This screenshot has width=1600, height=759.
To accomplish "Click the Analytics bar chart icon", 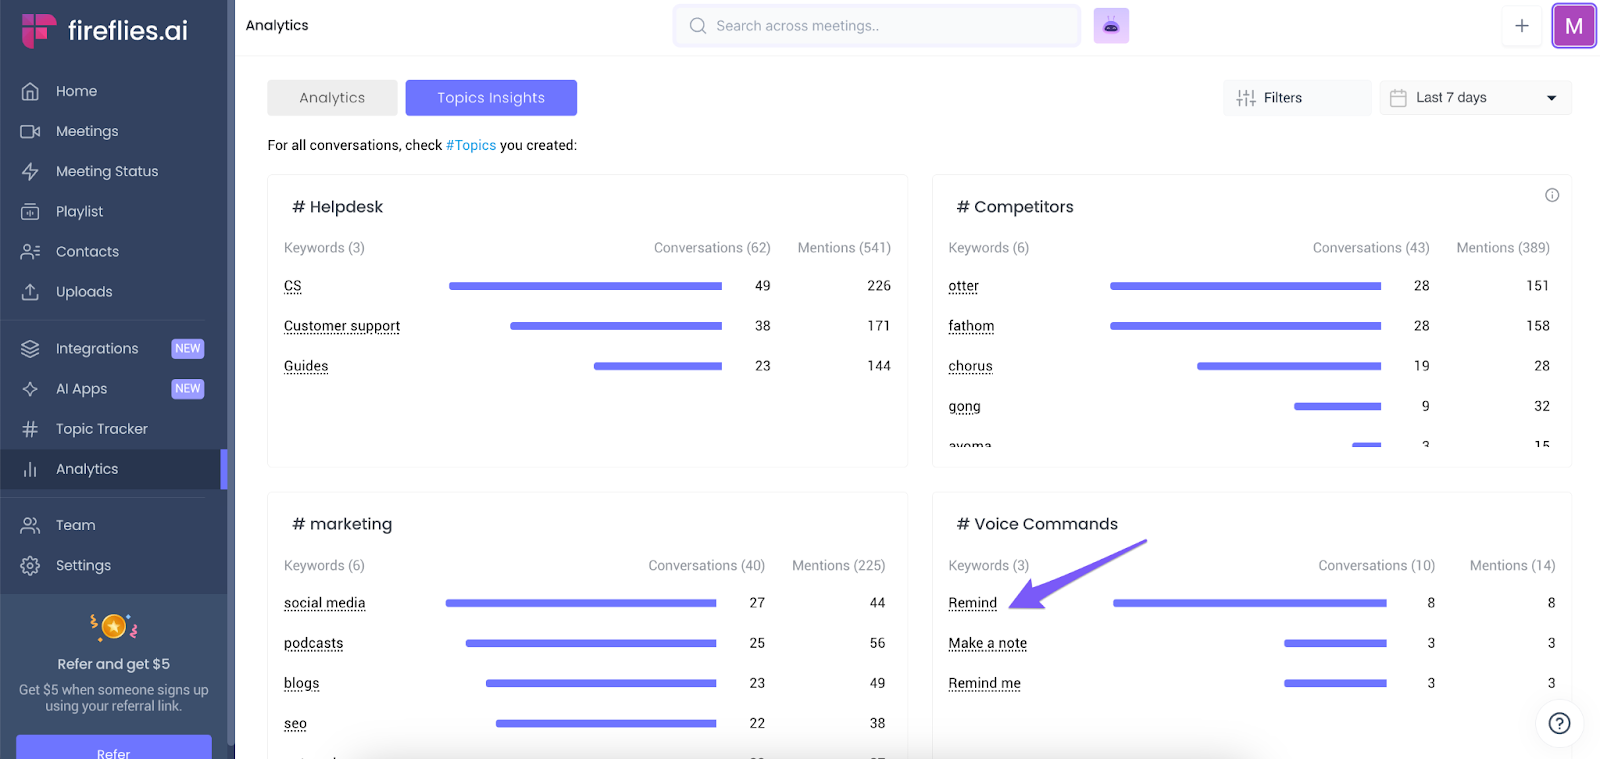I will pos(30,469).
